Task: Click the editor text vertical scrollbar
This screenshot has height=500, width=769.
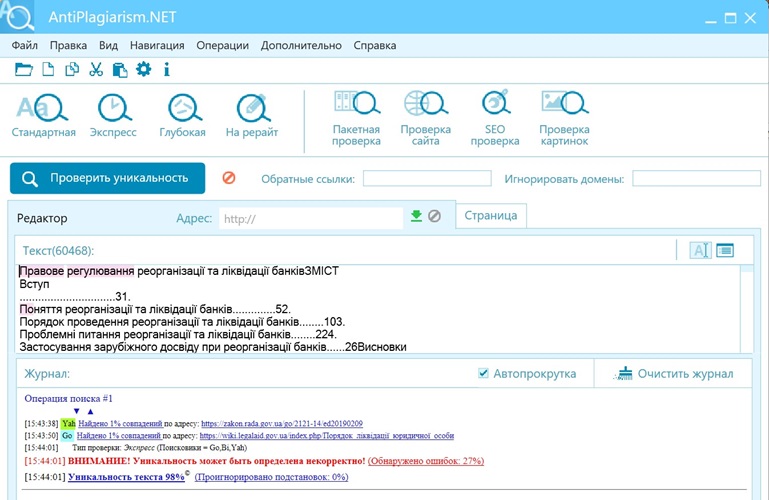Action: [746, 308]
